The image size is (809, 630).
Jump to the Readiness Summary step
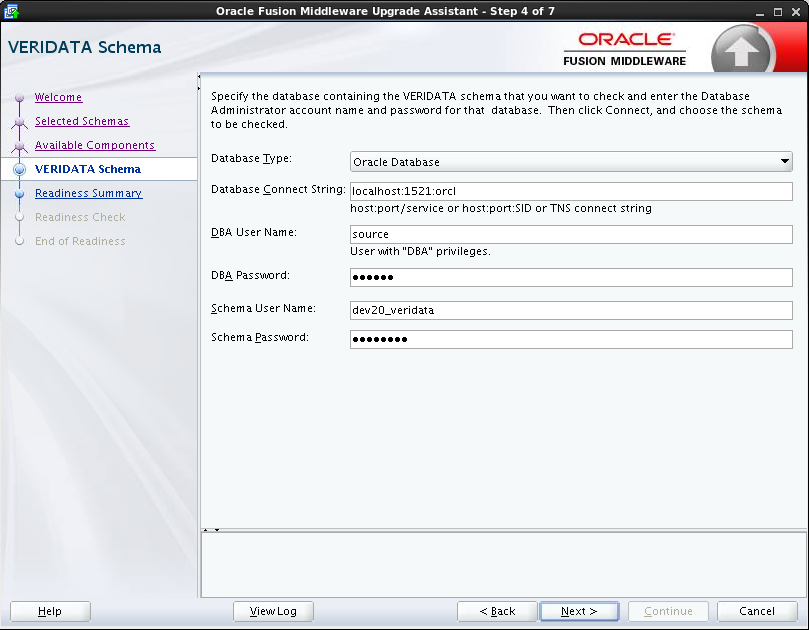coord(89,193)
